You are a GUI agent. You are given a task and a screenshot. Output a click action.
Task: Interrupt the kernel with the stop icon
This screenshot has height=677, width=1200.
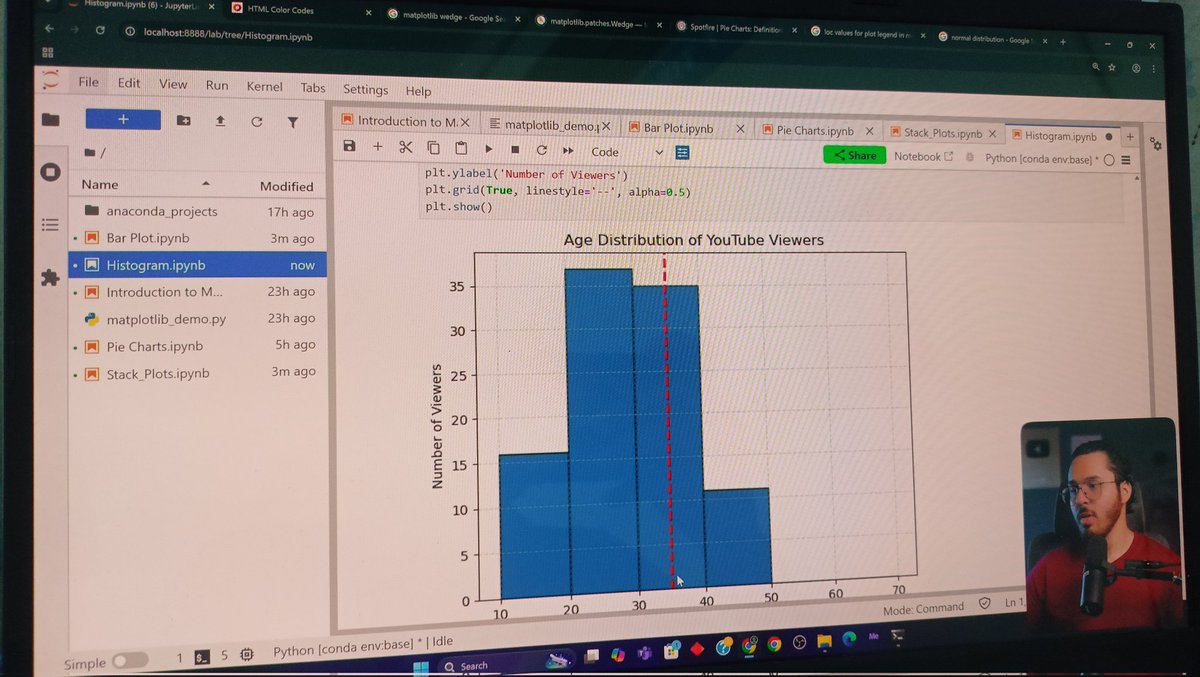[x=515, y=150]
